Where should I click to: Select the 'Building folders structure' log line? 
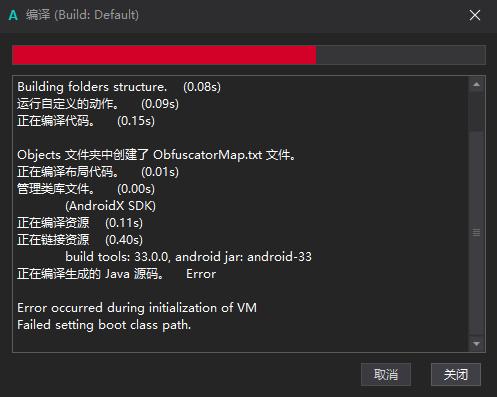click(119, 87)
